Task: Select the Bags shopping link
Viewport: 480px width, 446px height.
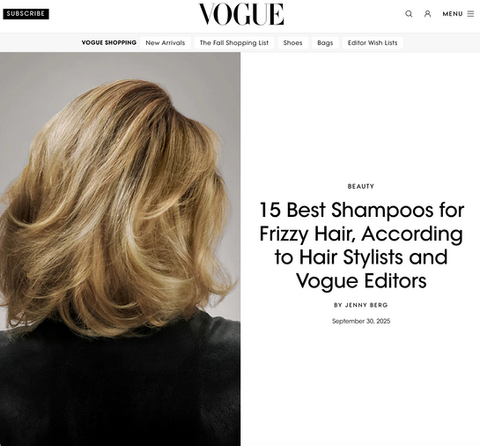Action: coord(325,43)
